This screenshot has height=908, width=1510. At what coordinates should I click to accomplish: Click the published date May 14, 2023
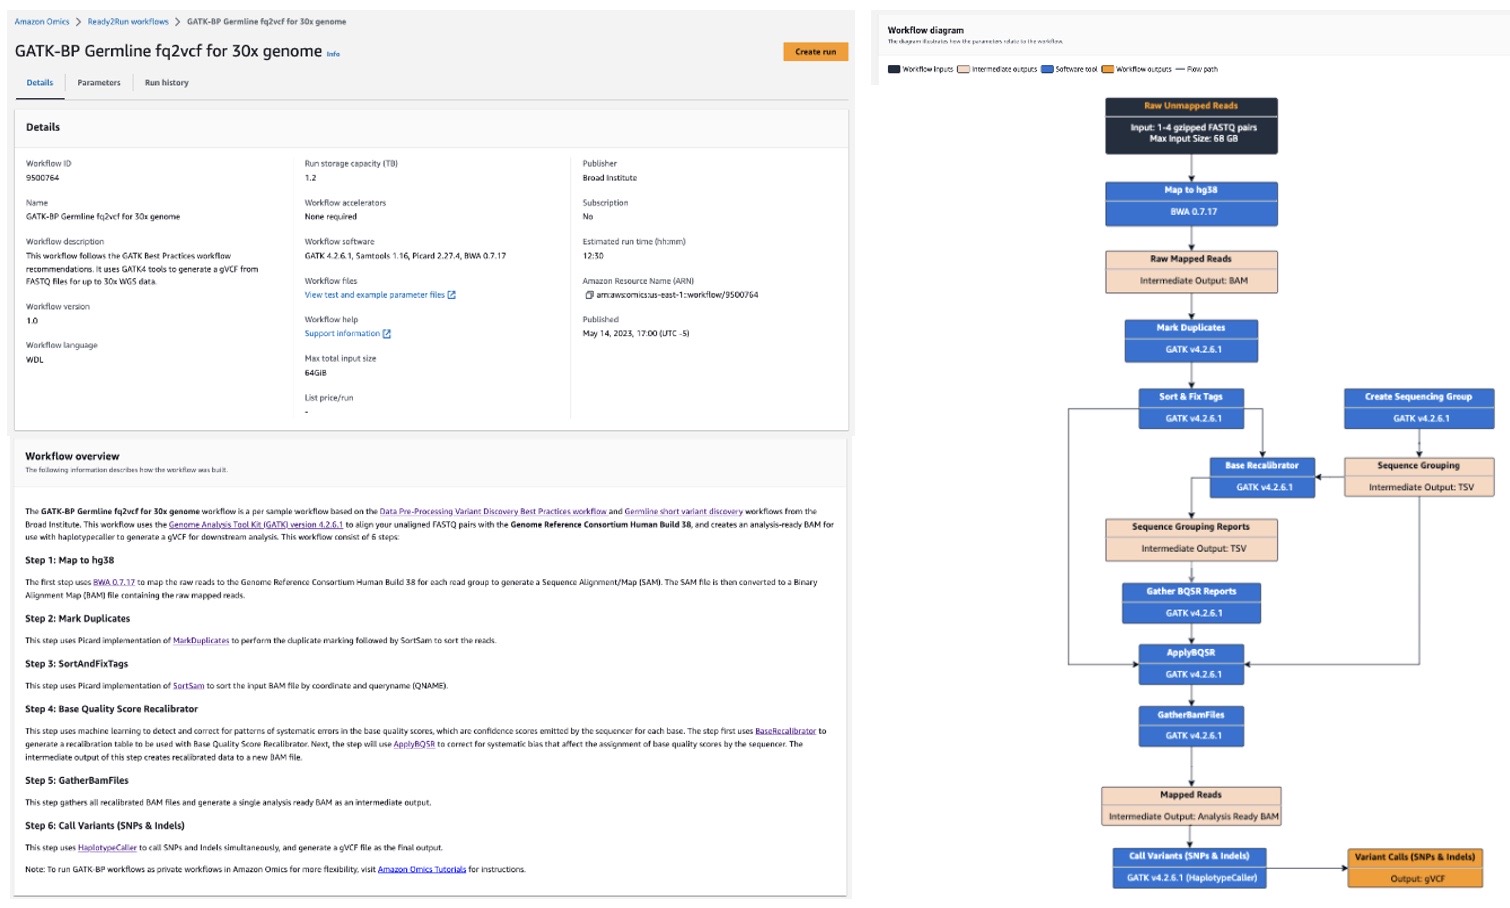pos(636,334)
